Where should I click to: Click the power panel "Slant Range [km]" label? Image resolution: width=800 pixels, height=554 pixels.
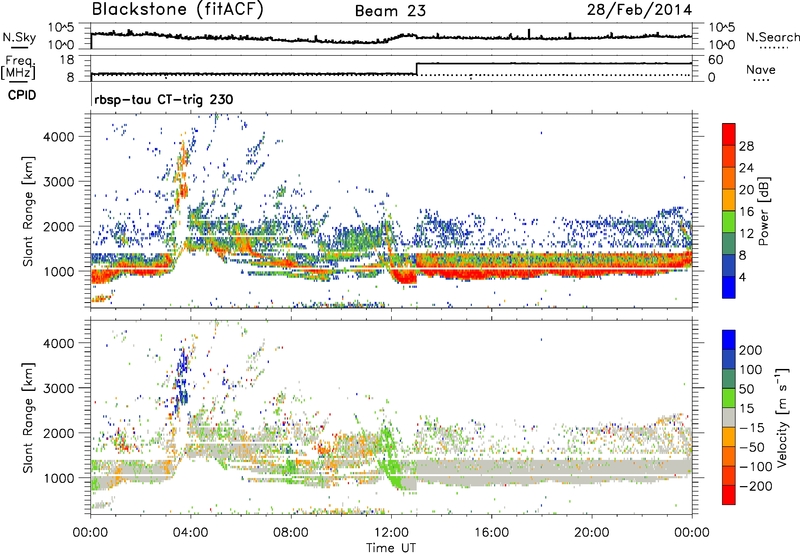tap(28, 211)
